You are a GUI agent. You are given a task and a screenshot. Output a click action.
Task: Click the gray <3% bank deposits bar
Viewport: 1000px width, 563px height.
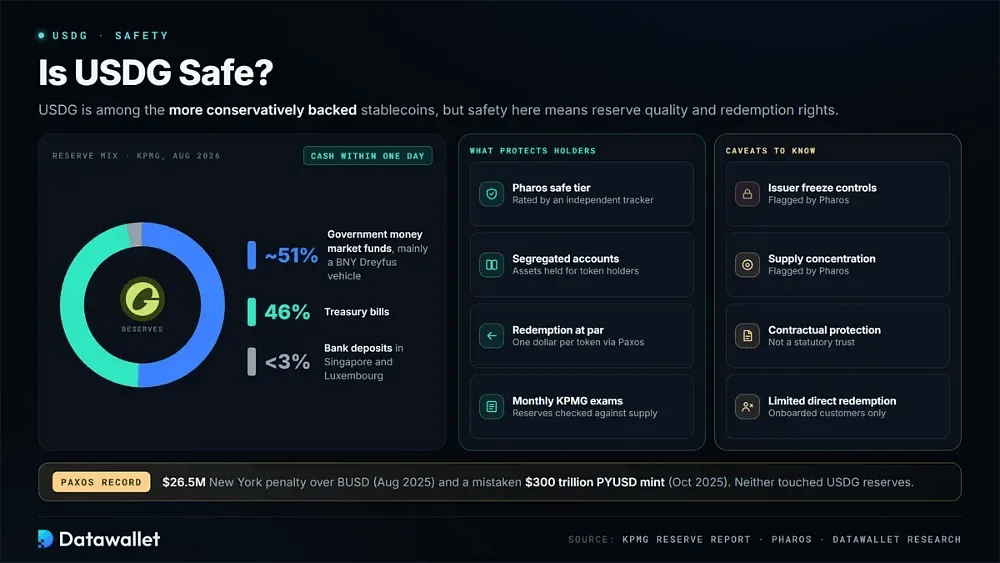pos(251,362)
